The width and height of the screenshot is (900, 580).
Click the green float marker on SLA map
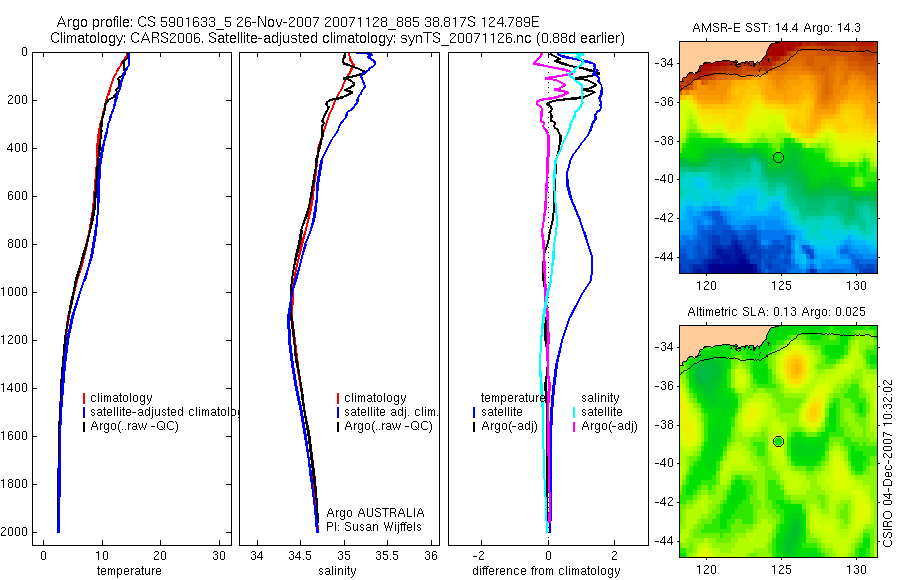coord(778,442)
